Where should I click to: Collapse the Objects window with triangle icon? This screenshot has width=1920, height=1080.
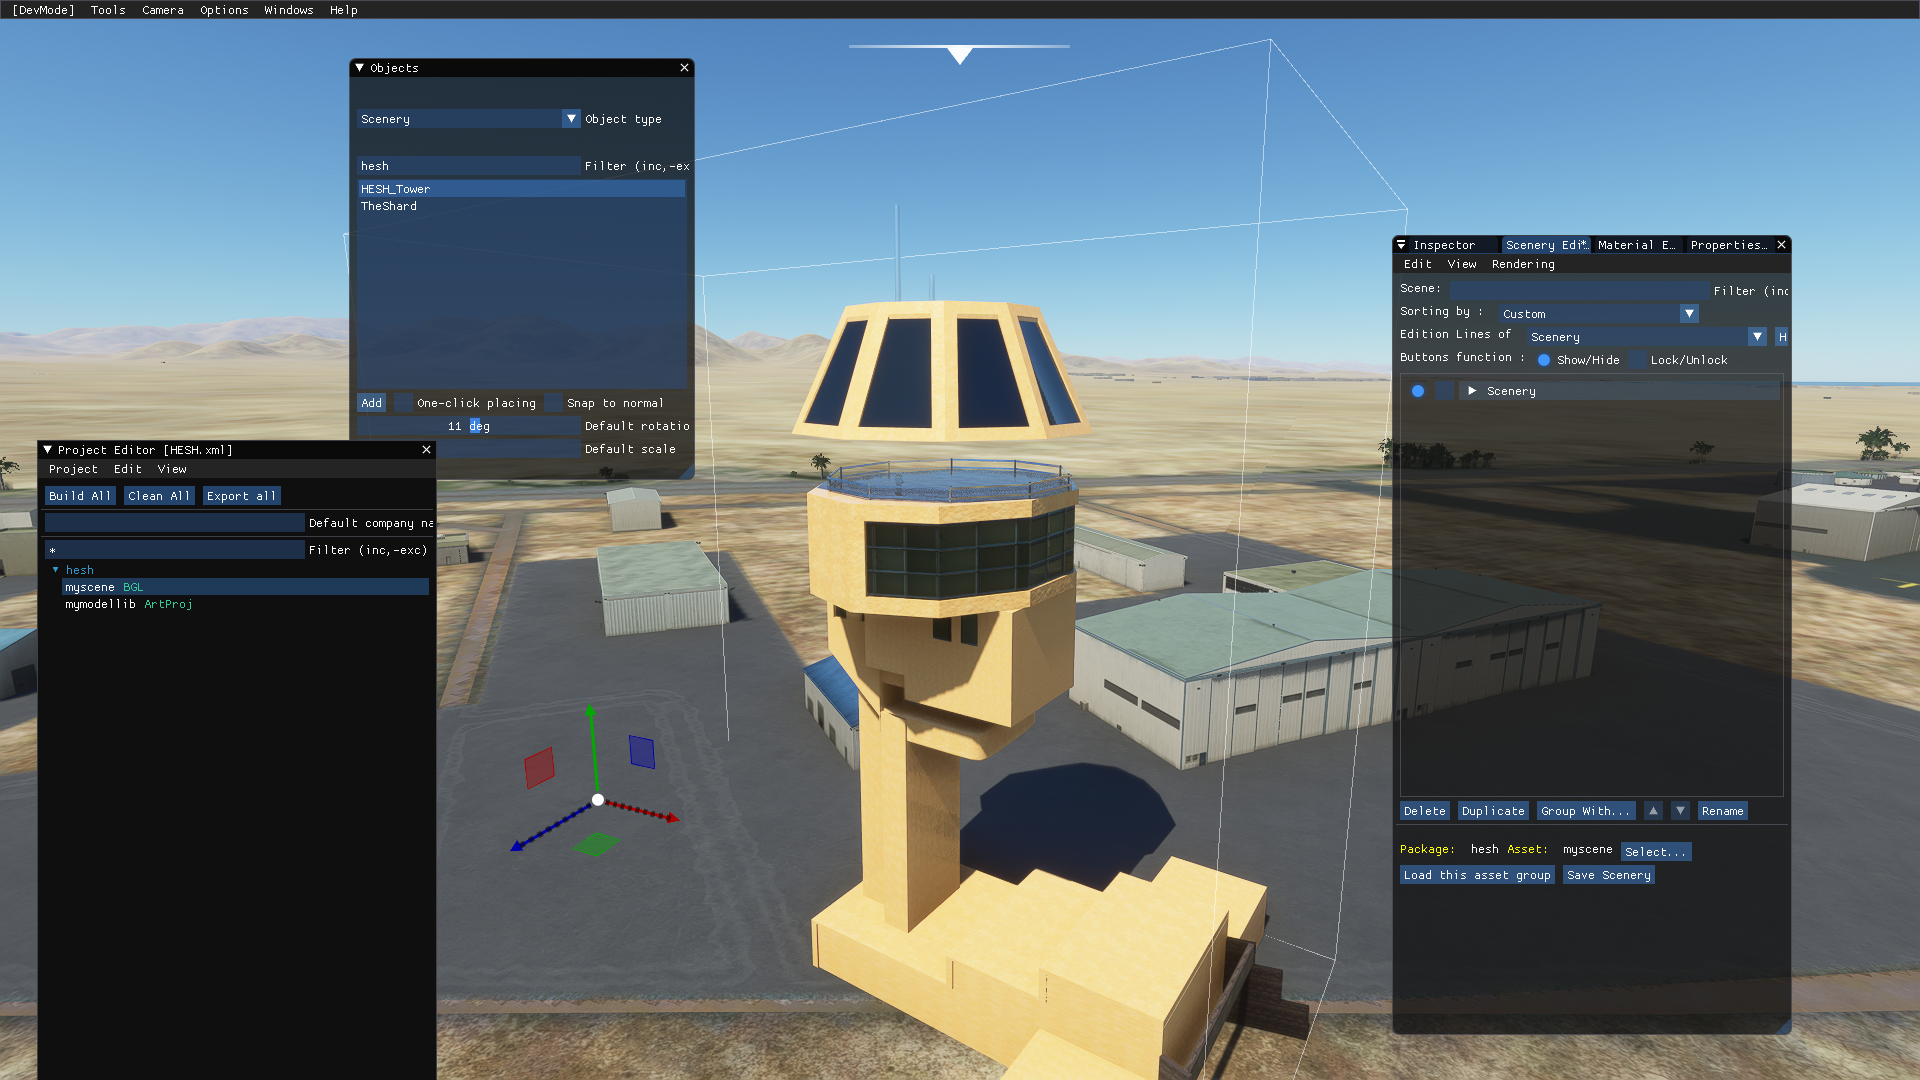click(360, 68)
